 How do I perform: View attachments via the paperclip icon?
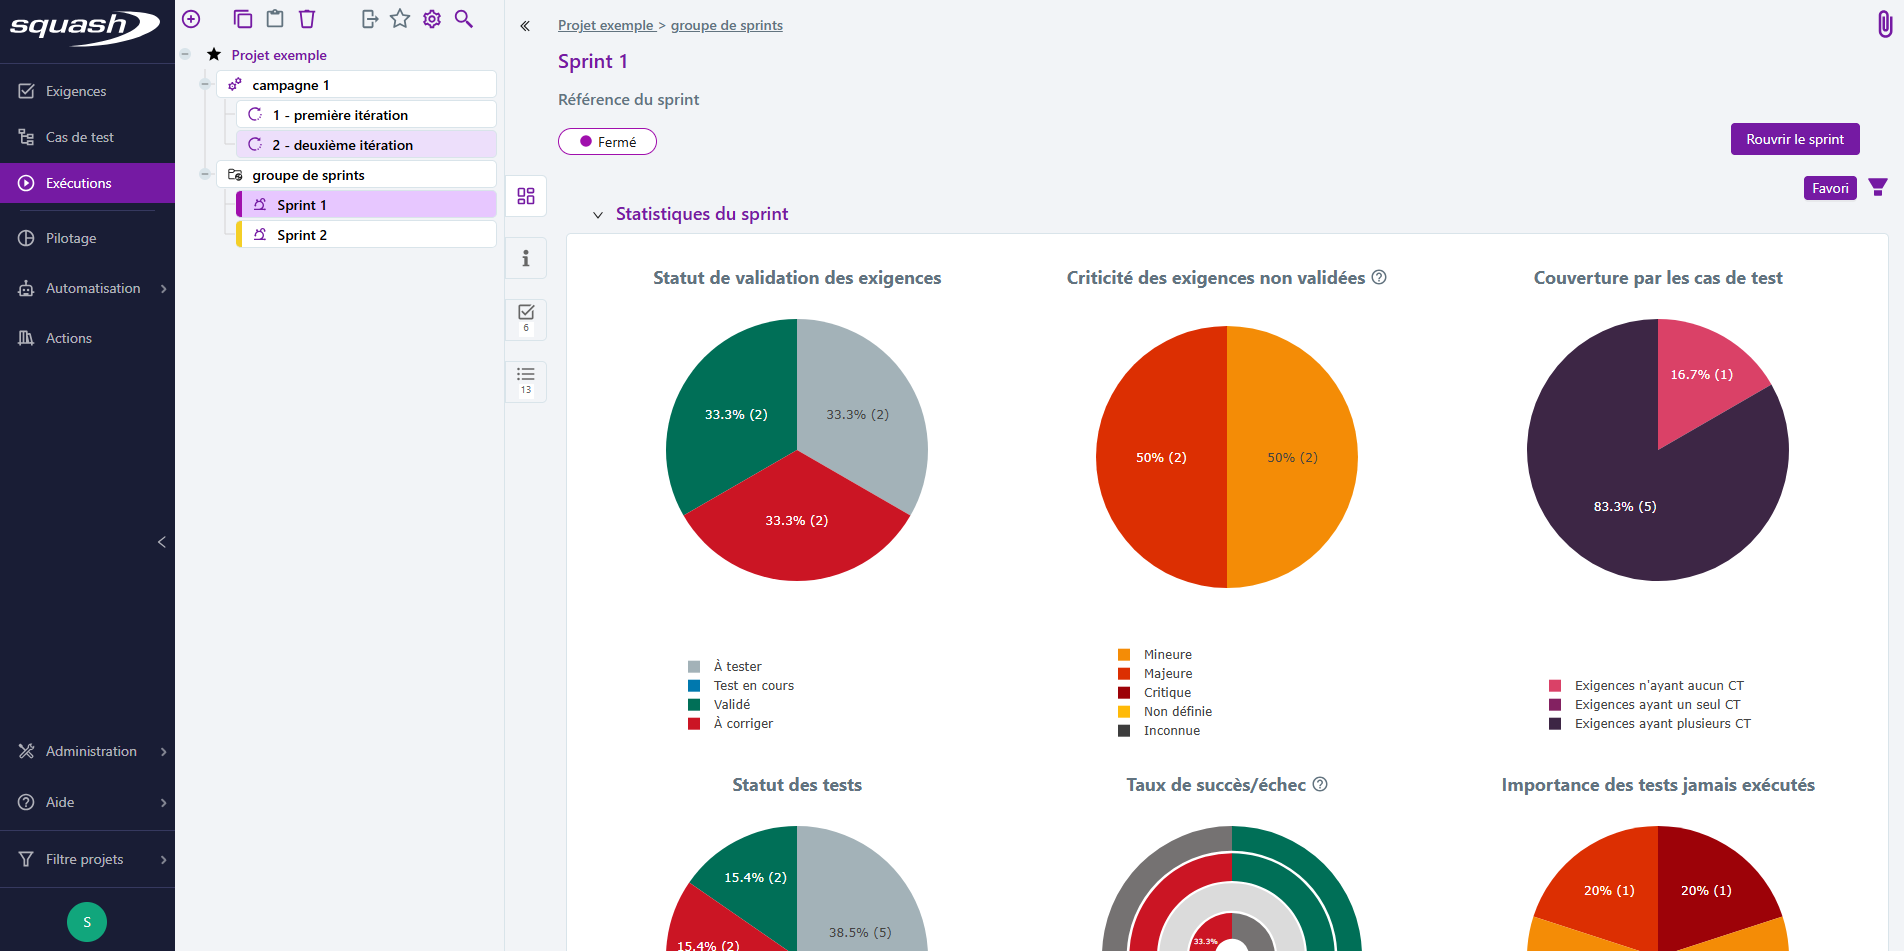[x=1887, y=22]
